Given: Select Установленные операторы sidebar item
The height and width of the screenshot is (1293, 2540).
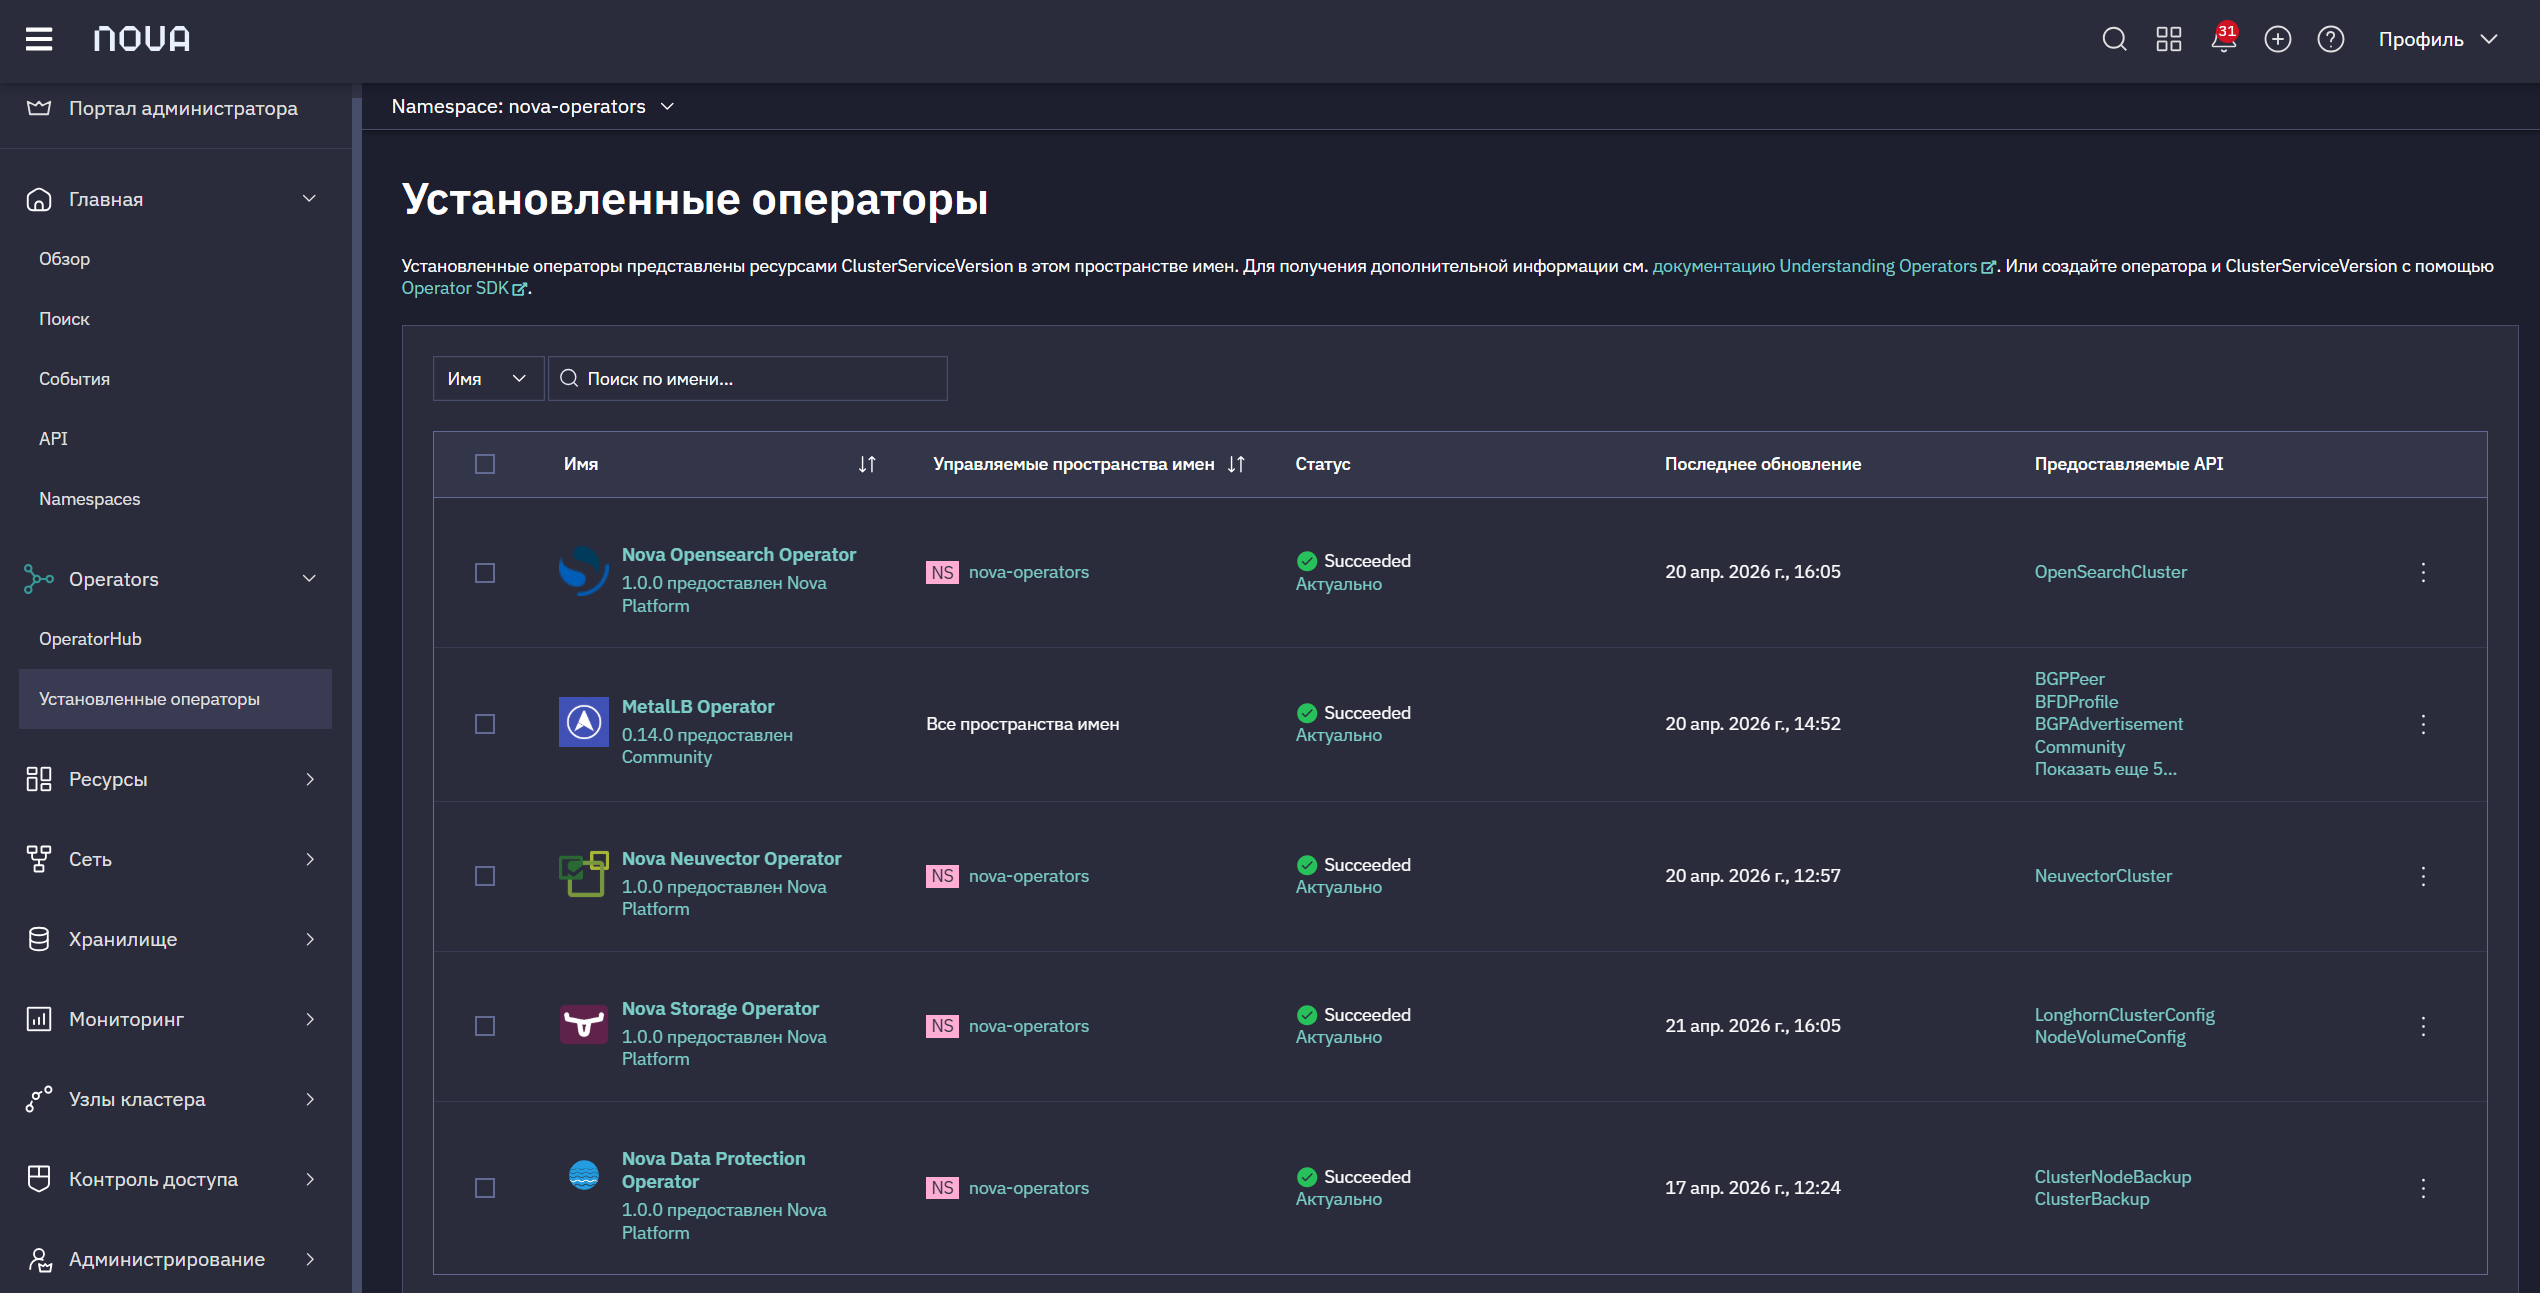Looking at the screenshot, I should tap(175, 699).
